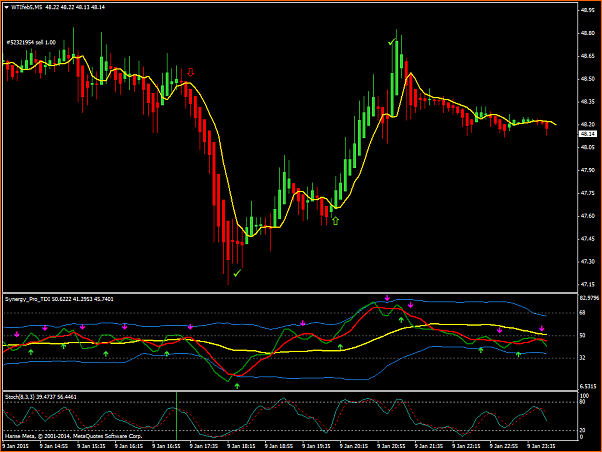The height and width of the screenshot is (452, 602).
Task: Click the current price tag 48.14
Action: pos(588,134)
